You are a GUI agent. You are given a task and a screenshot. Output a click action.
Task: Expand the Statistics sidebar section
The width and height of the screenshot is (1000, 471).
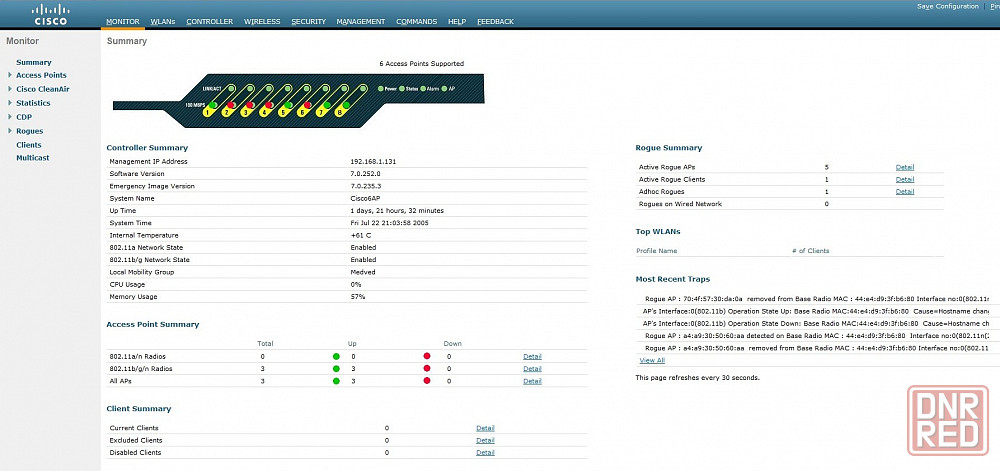[10, 103]
